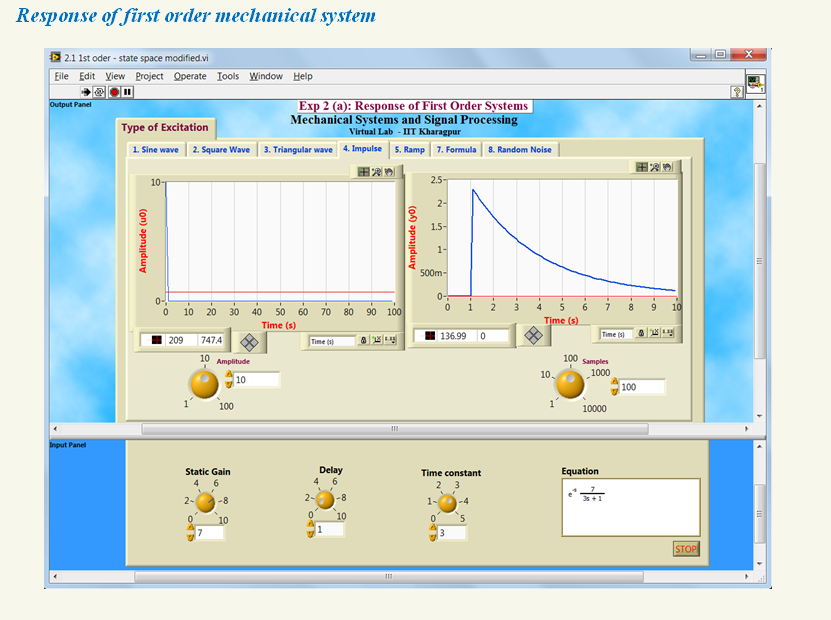Image resolution: width=831 pixels, height=620 pixels.
Task: Click the Run Continuously toolbar icon
Action: pyautogui.click(x=99, y=92)
